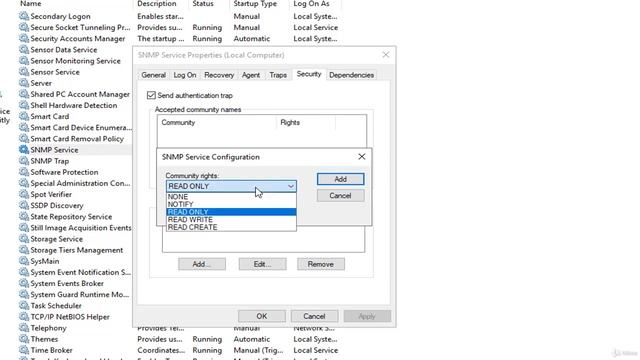Toggle Send authentication trap checkbox
Image resolution: width=640 pixels, height=360 pixels.
point(151,95)
